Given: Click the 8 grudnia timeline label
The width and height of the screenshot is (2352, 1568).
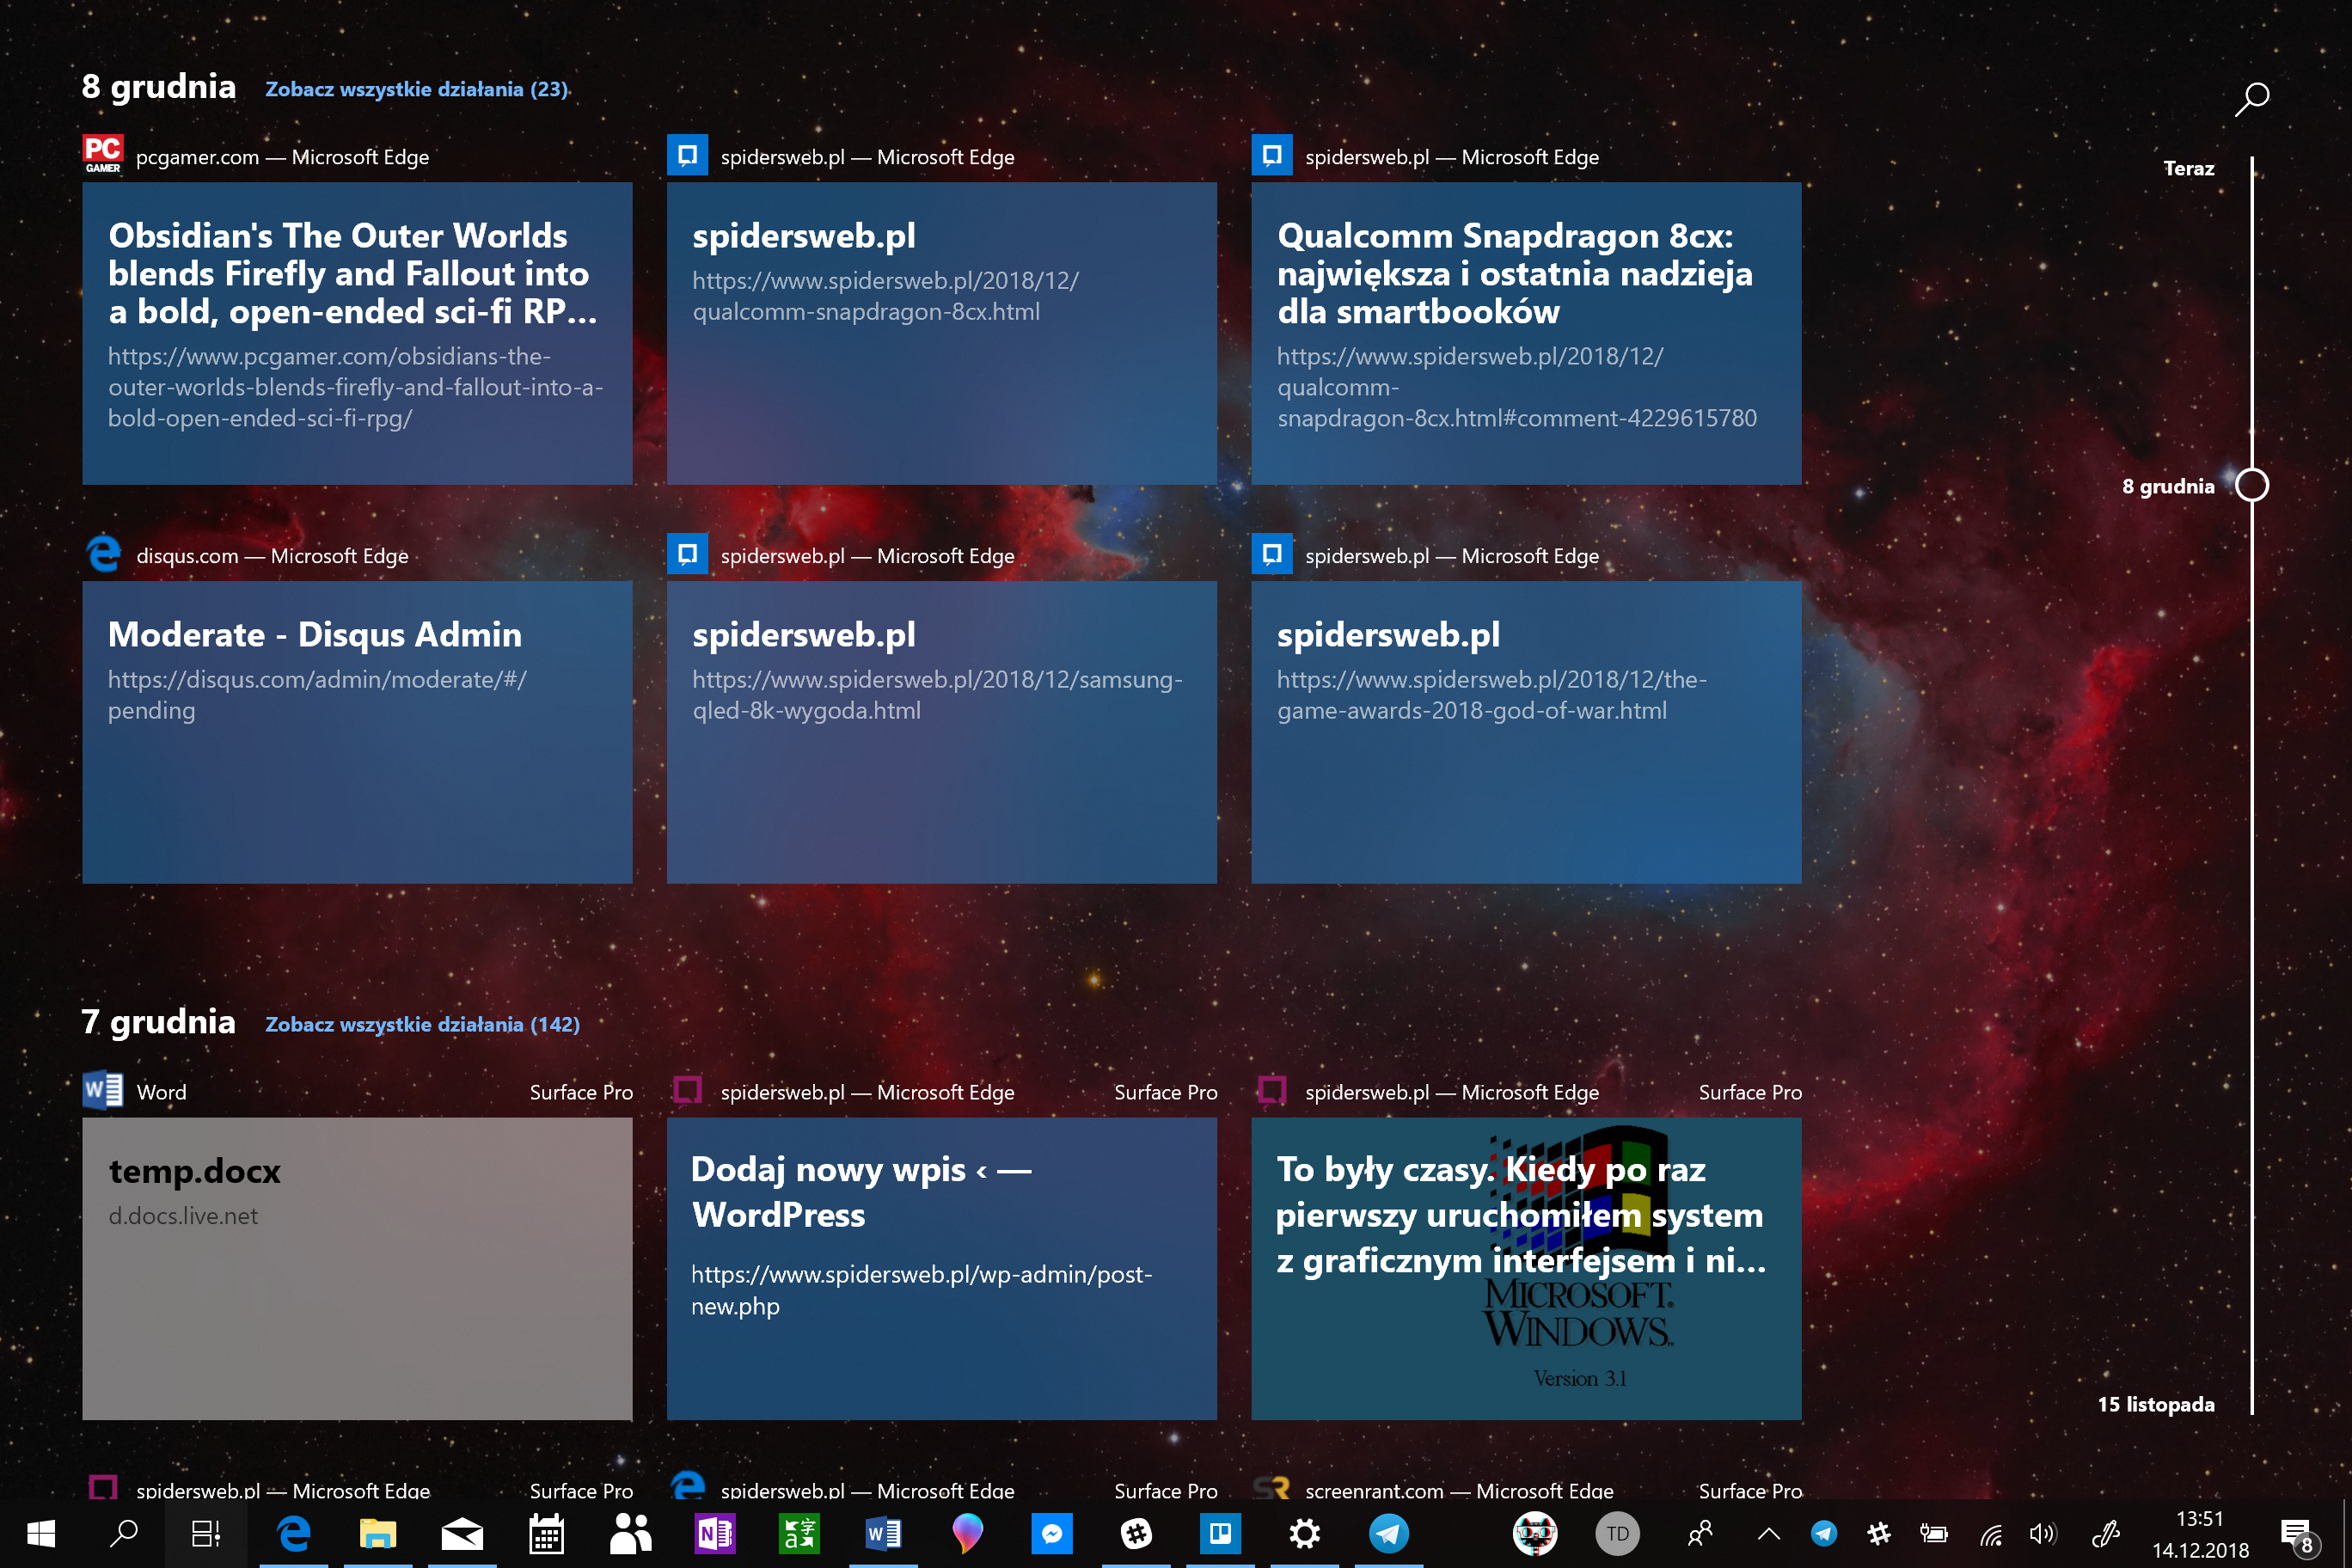Looking at the screenshot, I should pos(2168,487).
